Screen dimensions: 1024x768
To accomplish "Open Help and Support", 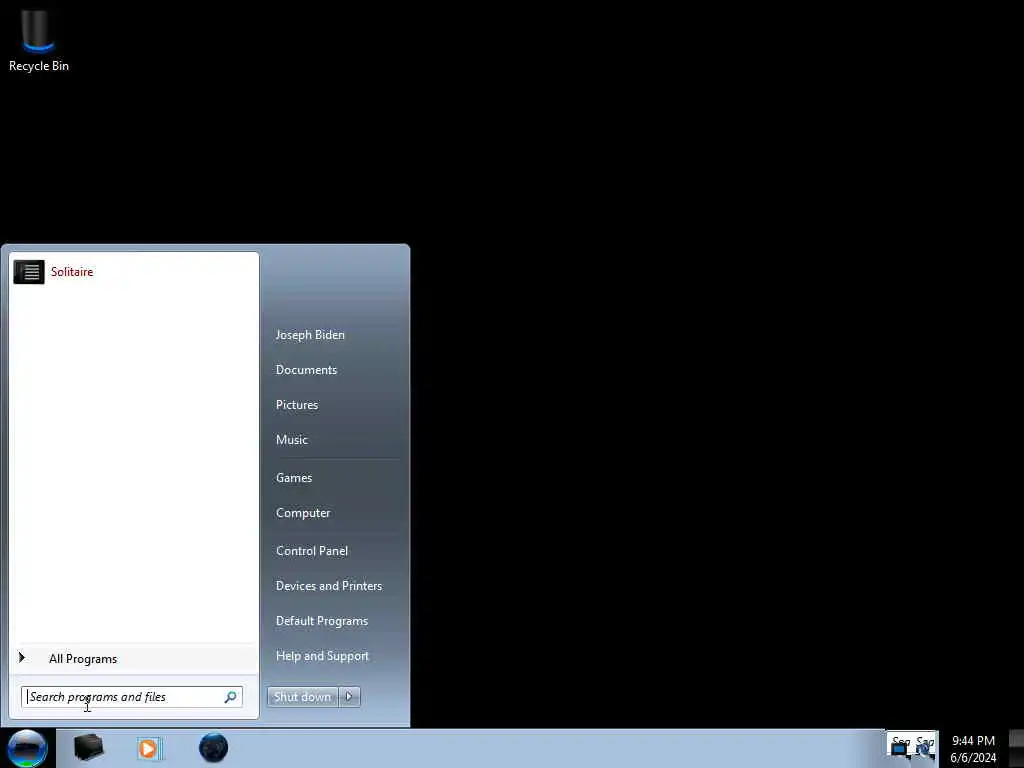I will (x=323, y=656).
